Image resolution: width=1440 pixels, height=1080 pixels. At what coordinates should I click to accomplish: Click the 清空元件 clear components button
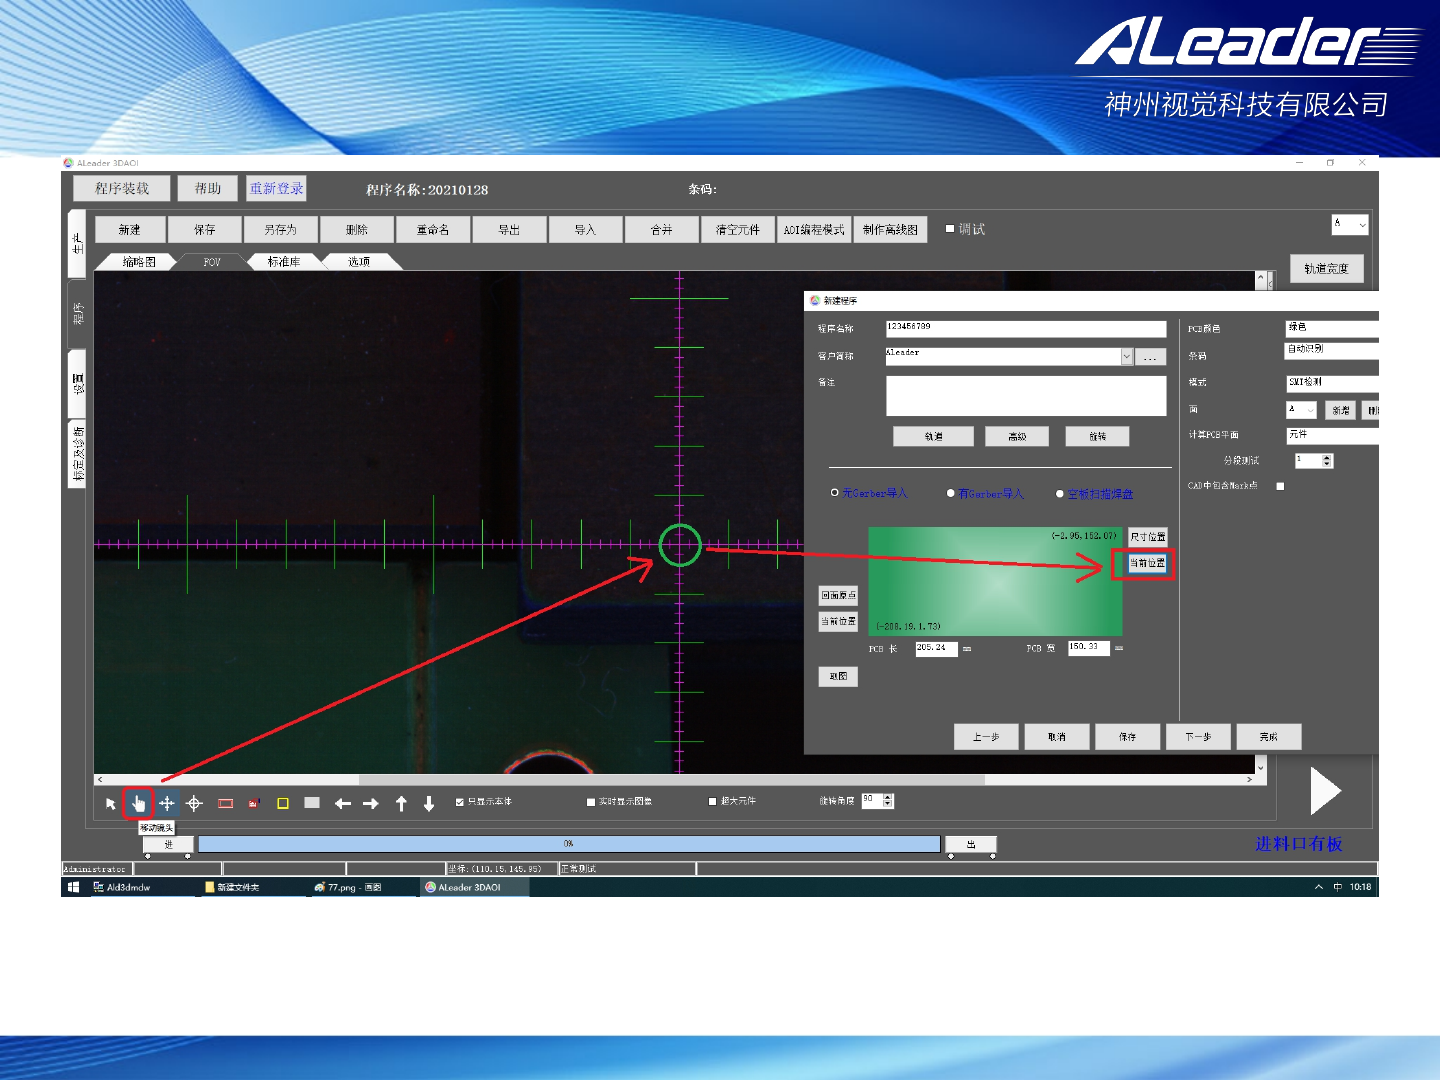click(x=738, y=230)
